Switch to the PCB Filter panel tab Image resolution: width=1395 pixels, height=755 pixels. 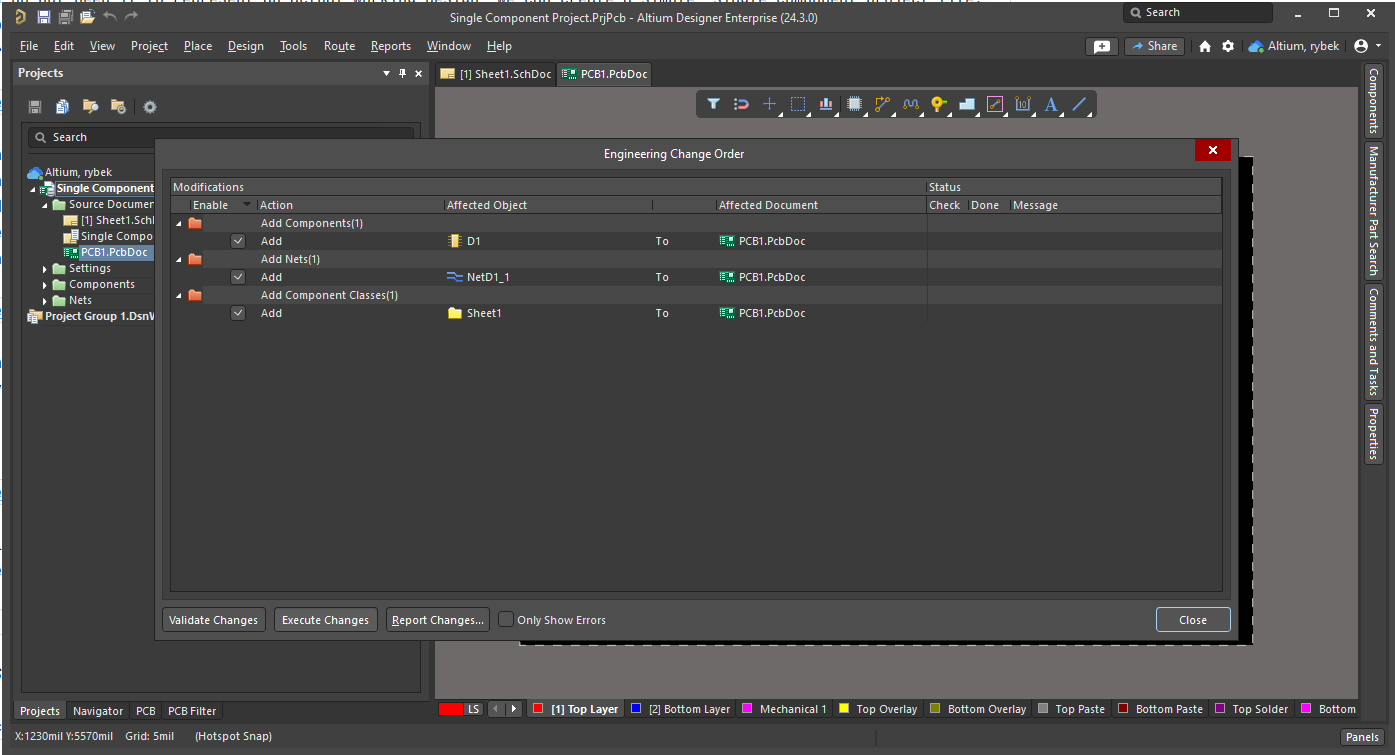point(192,711)
